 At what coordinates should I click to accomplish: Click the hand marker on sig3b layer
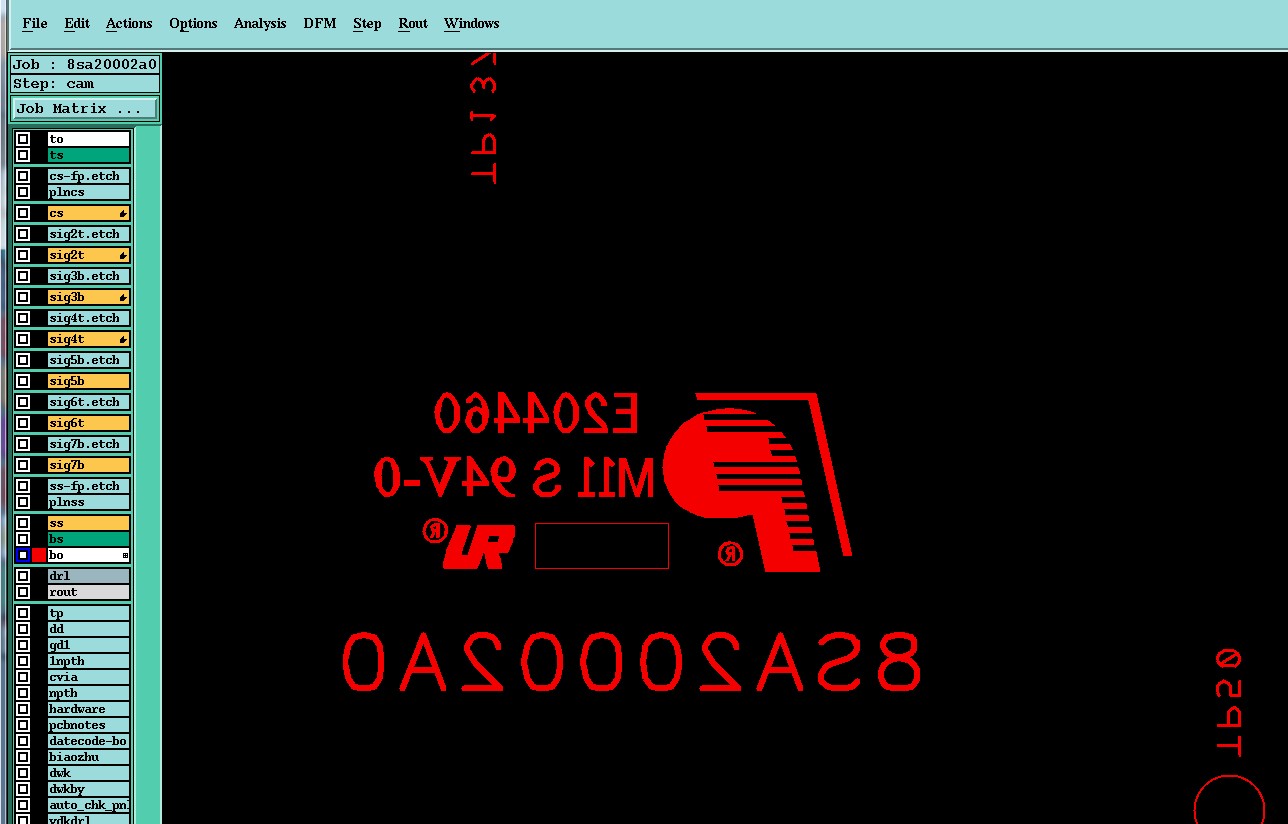click(x=123, y=297)
